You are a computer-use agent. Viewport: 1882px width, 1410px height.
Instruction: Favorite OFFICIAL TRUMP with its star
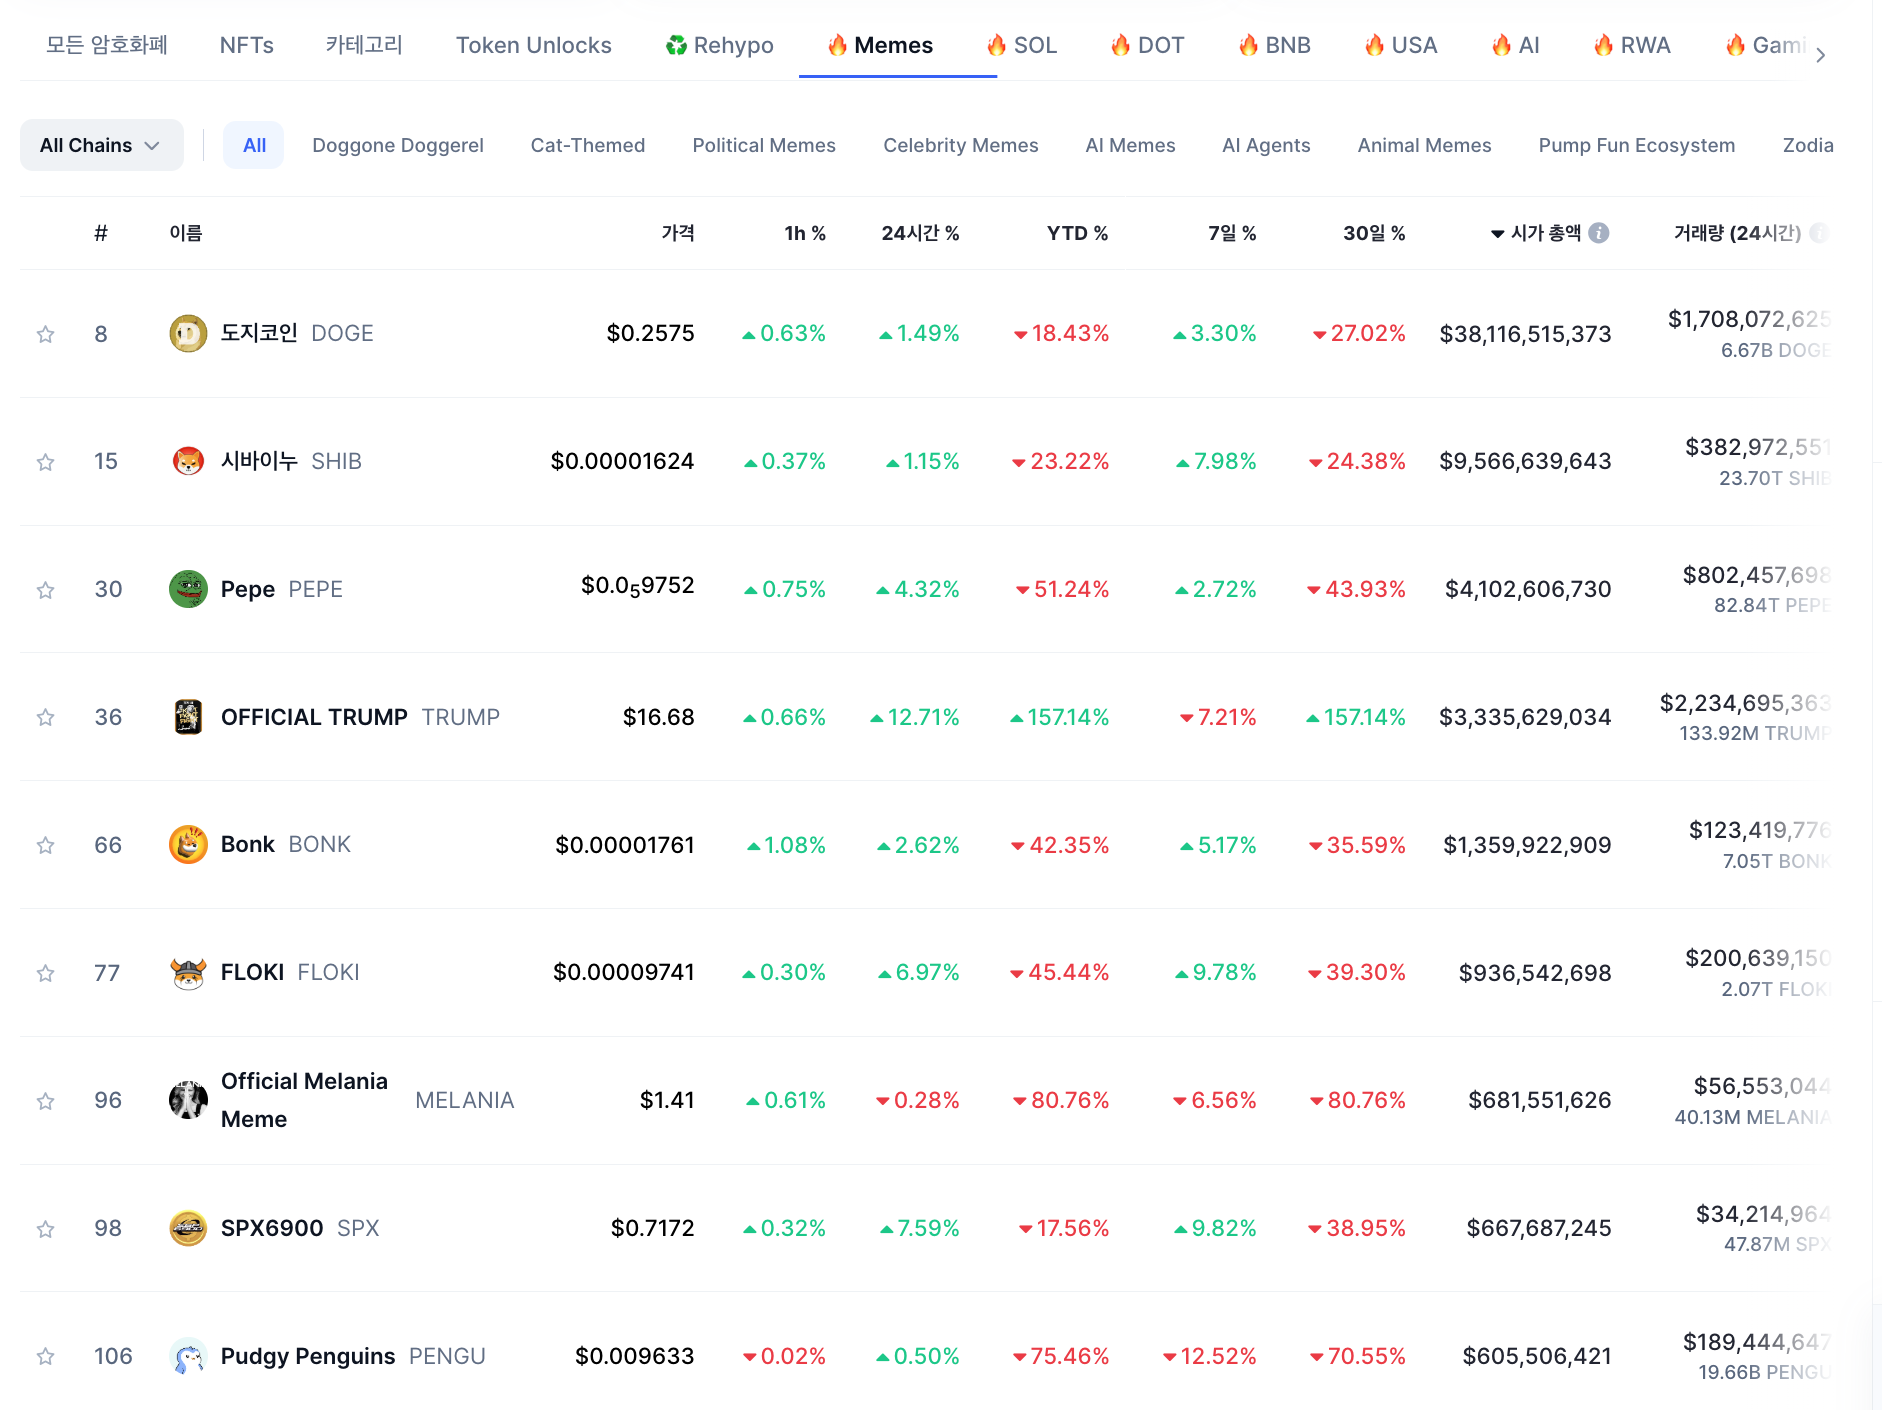45,717
